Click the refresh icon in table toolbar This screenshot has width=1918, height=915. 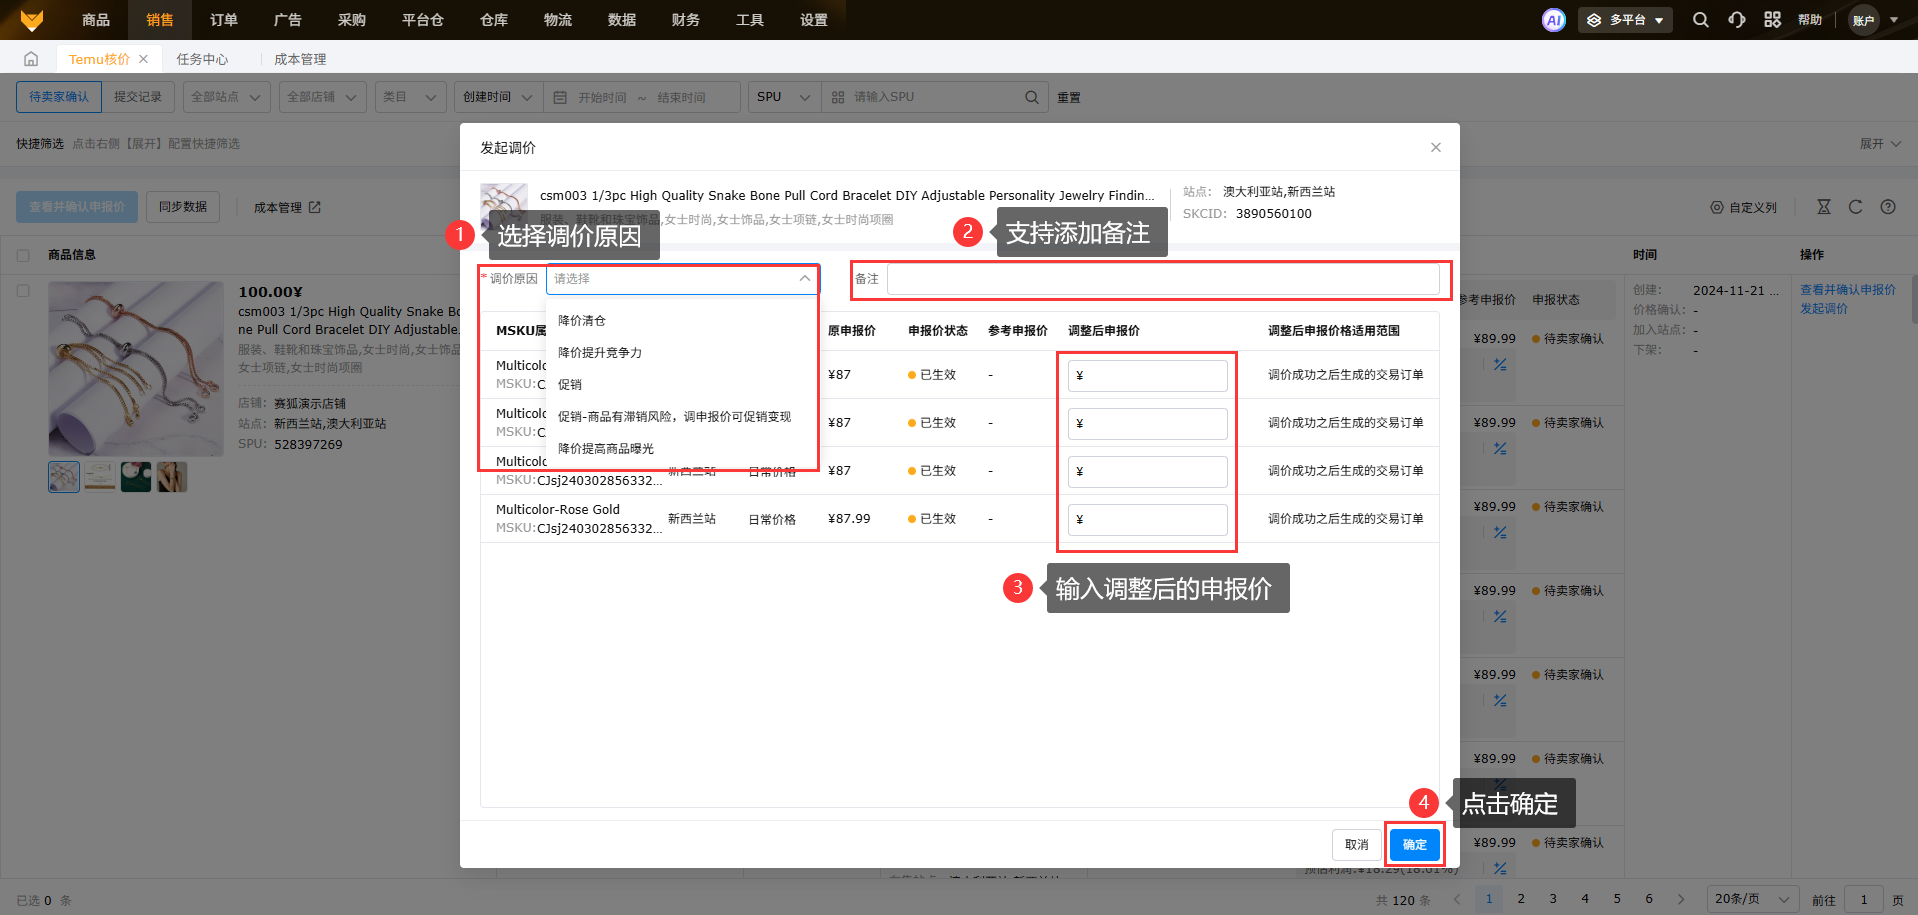click(1855, 207)
